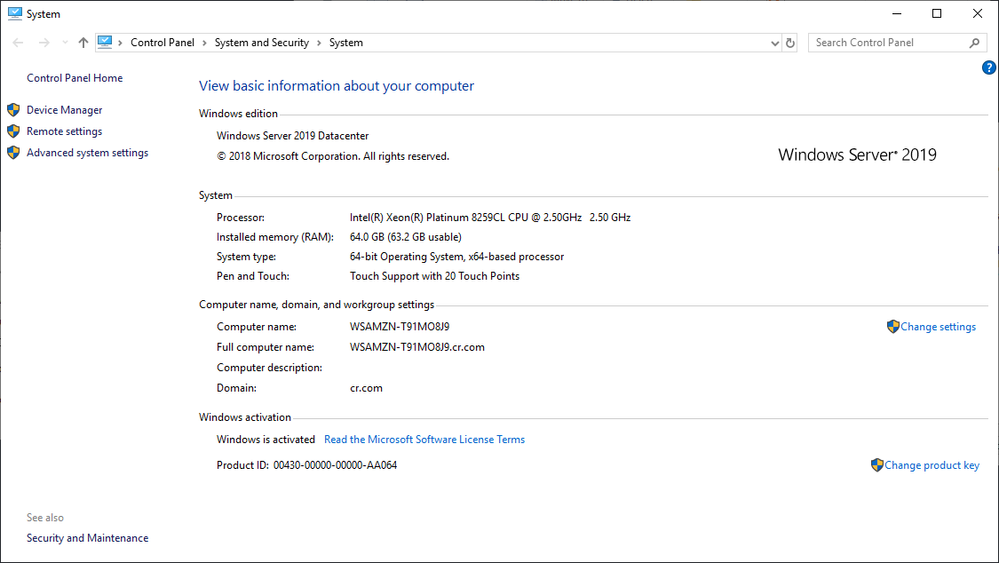
Task: Click the Back navigation arrow
Action: (18, 43)
